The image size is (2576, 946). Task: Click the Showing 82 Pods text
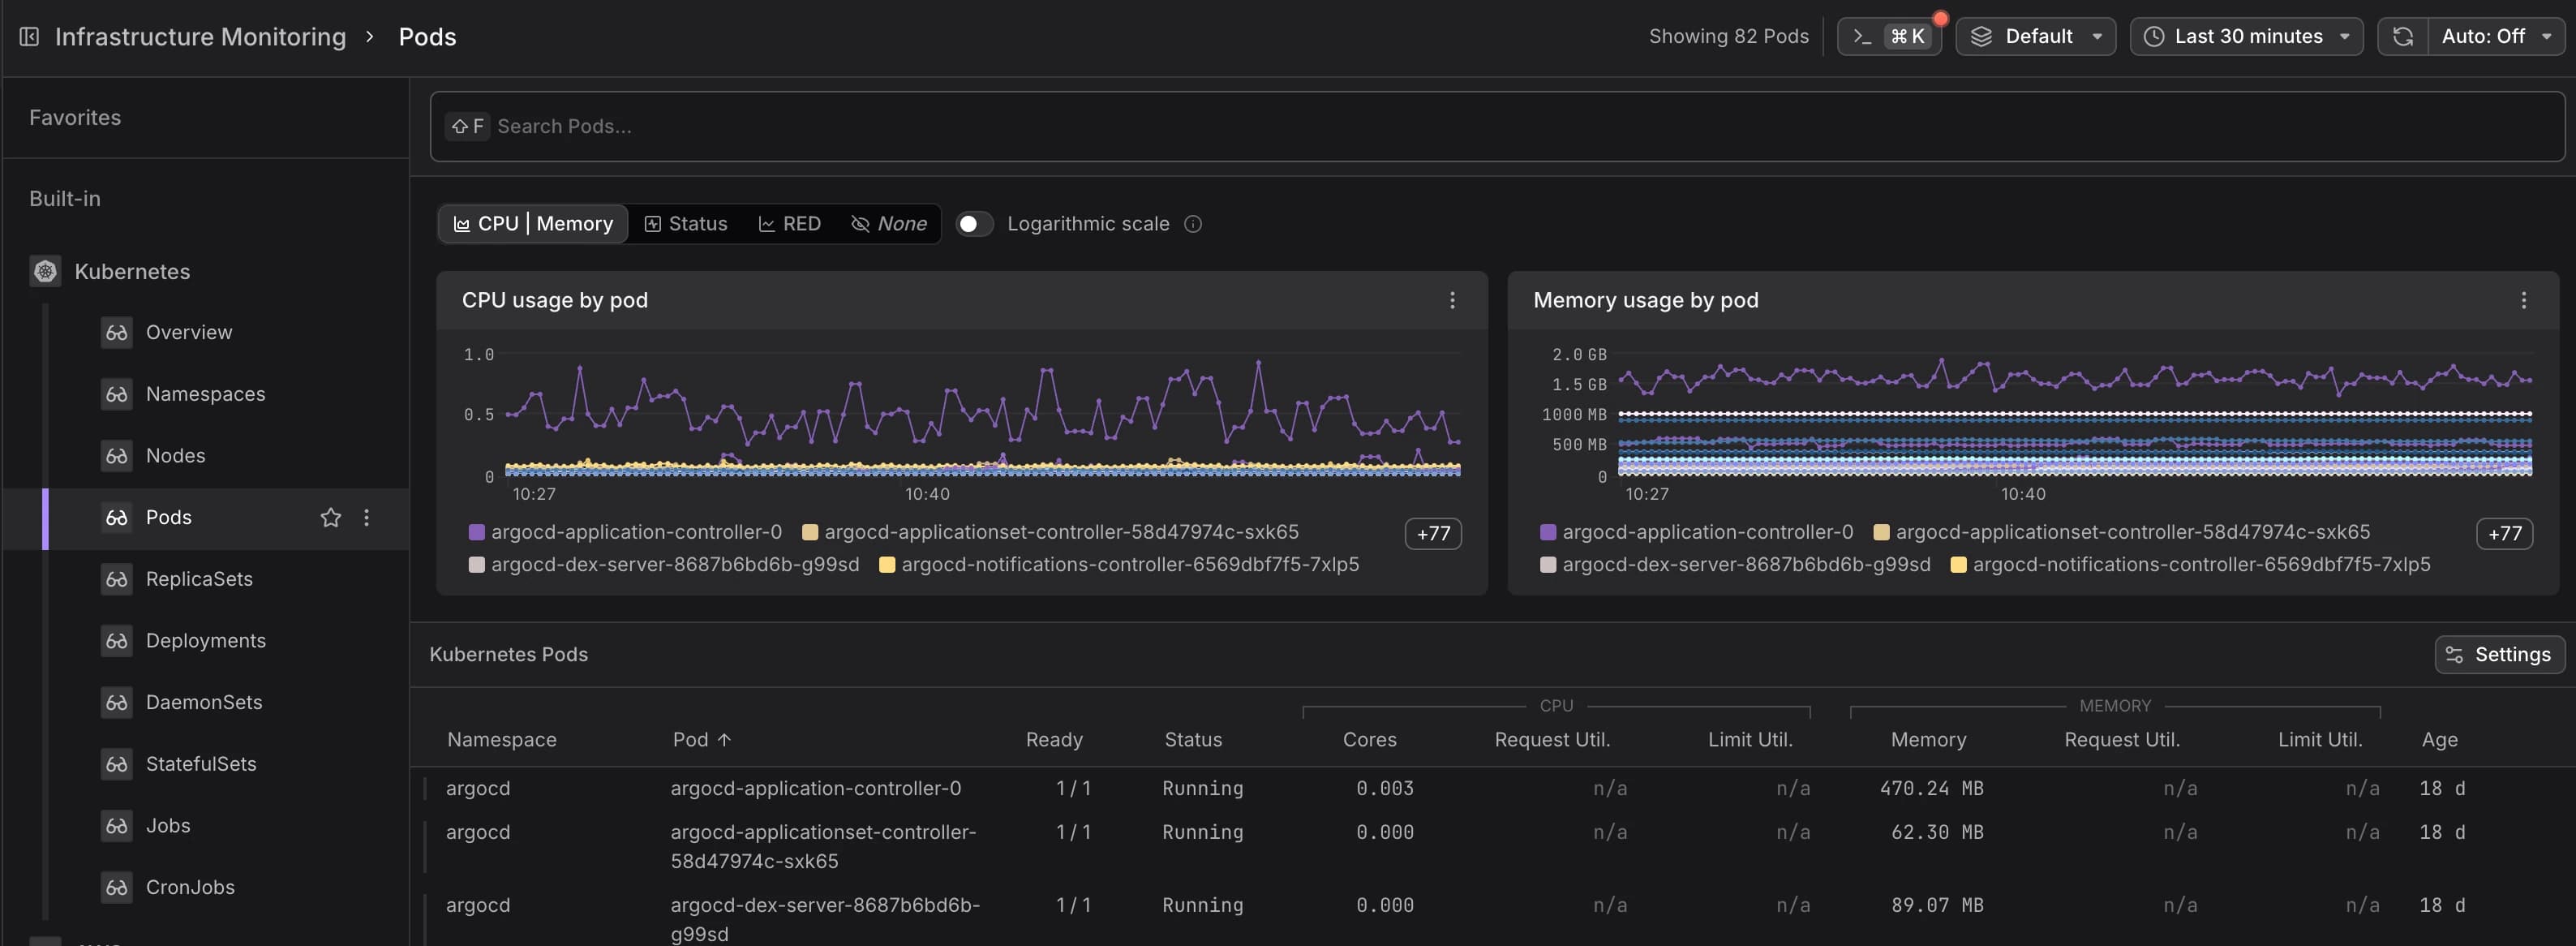pyautogui.click(x=1728, y=37)
